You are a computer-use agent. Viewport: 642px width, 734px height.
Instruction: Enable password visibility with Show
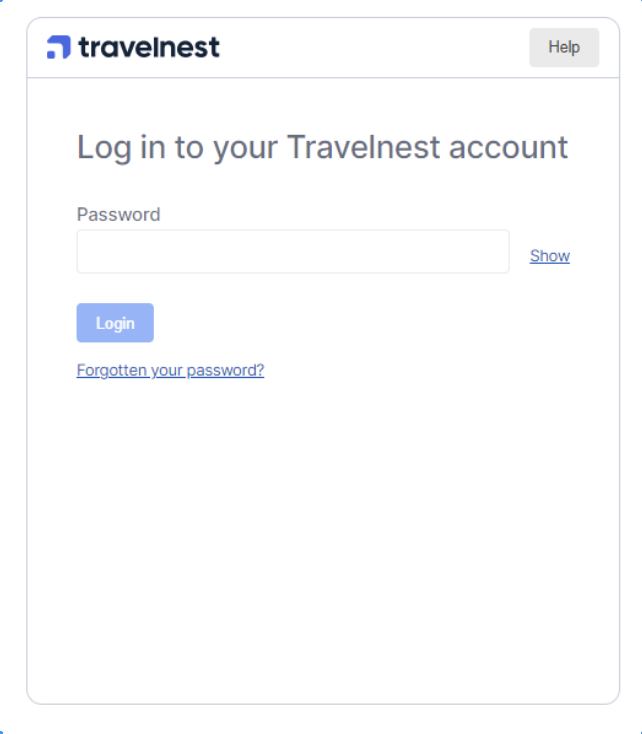(x=550, y=256)
